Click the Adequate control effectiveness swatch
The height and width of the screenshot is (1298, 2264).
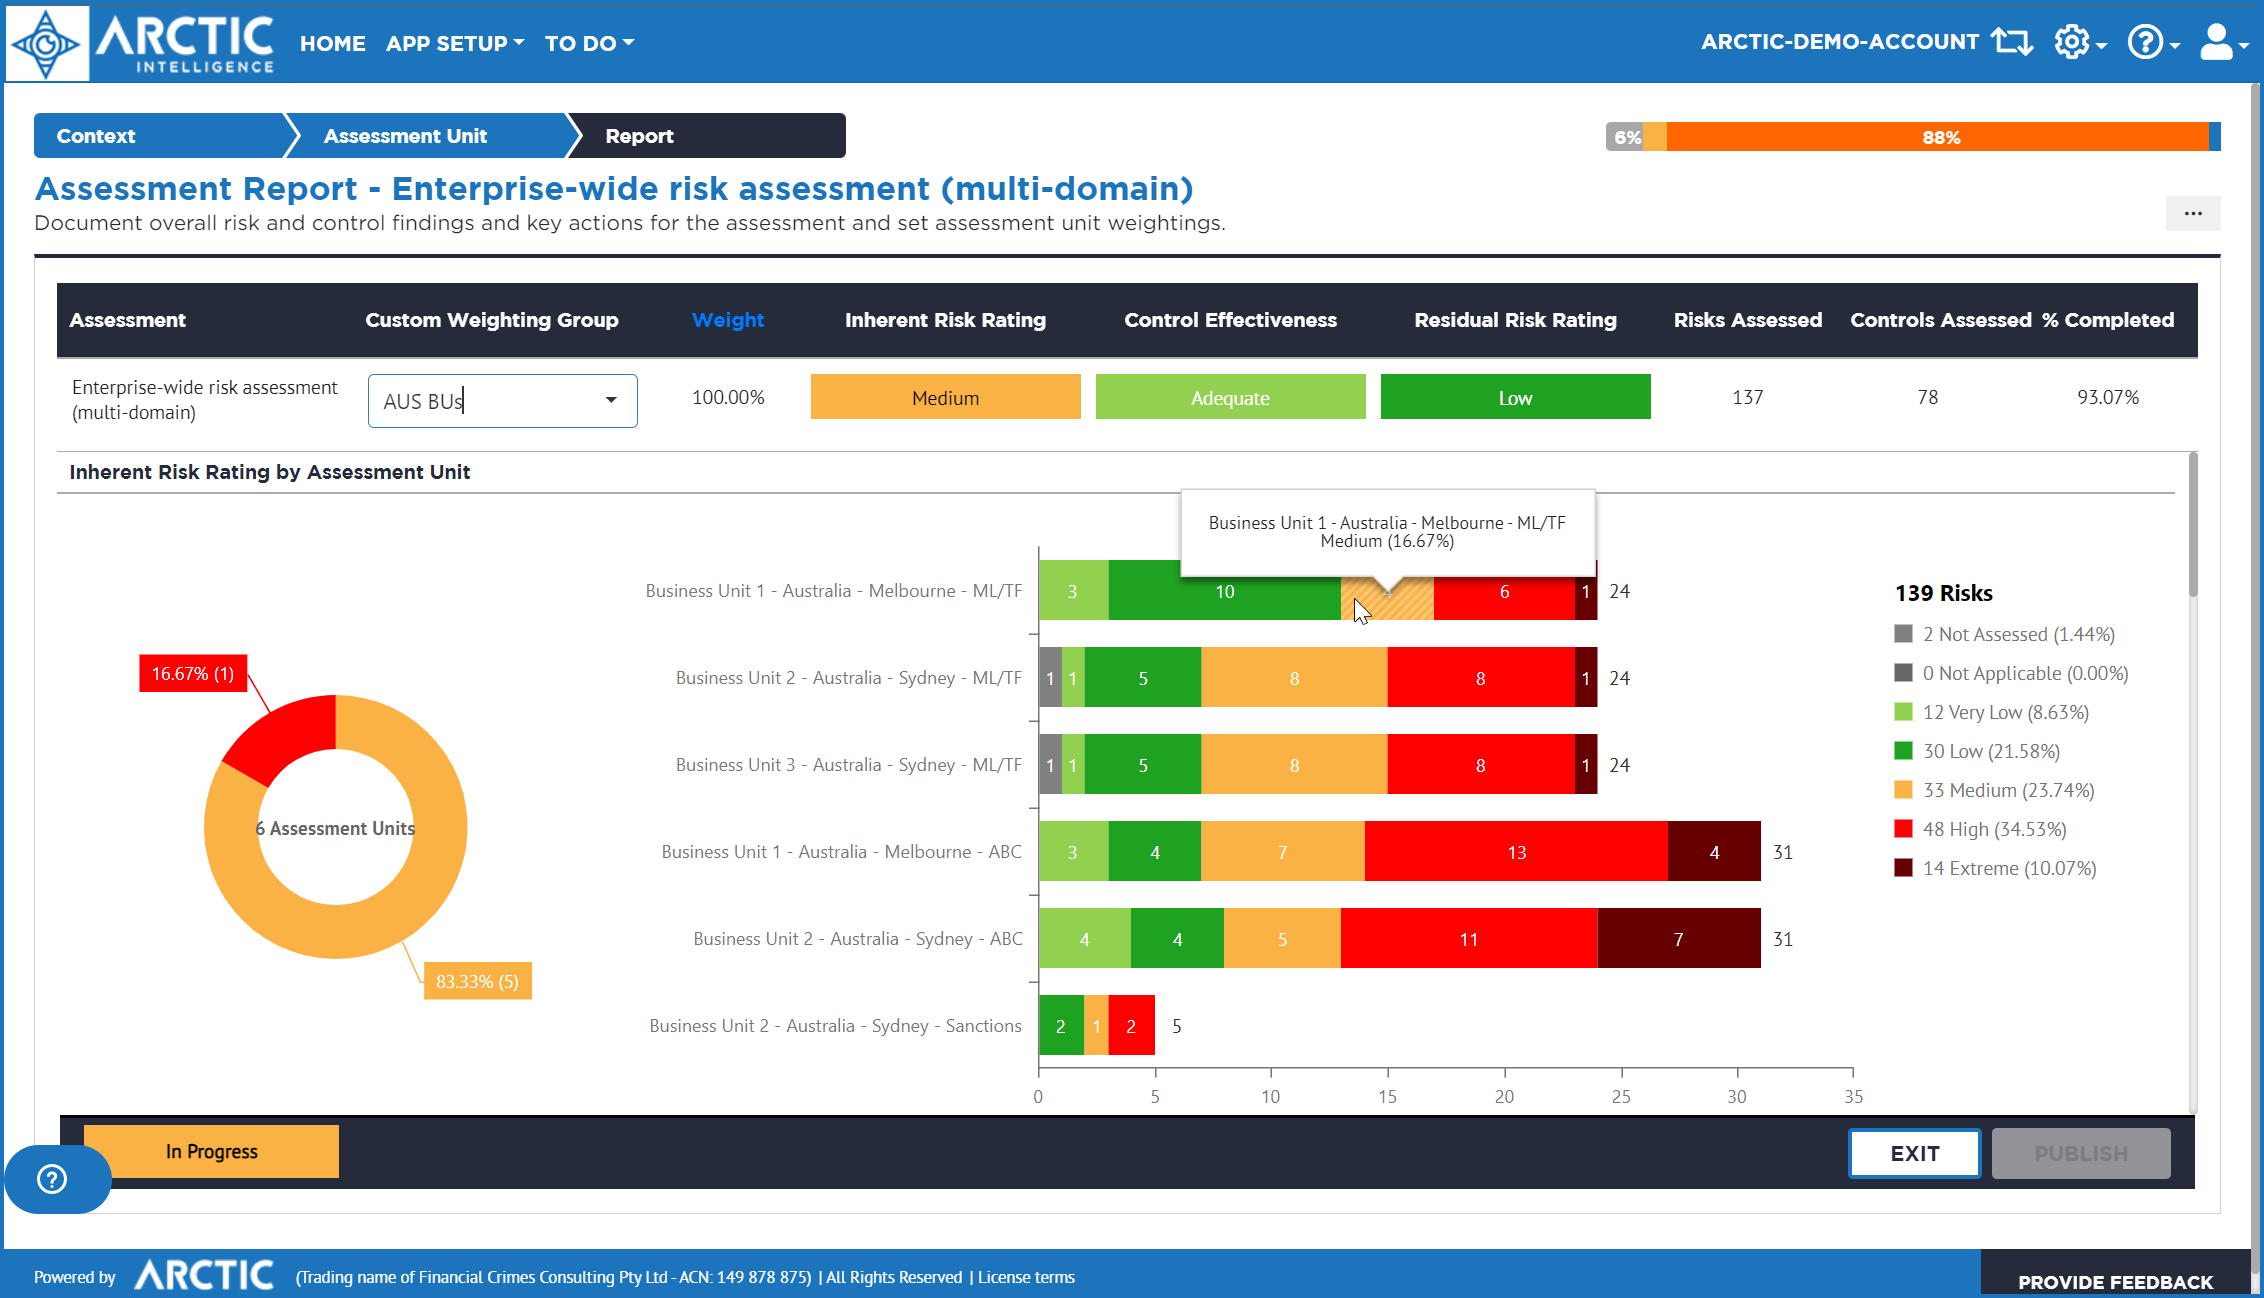[1230, 397]
